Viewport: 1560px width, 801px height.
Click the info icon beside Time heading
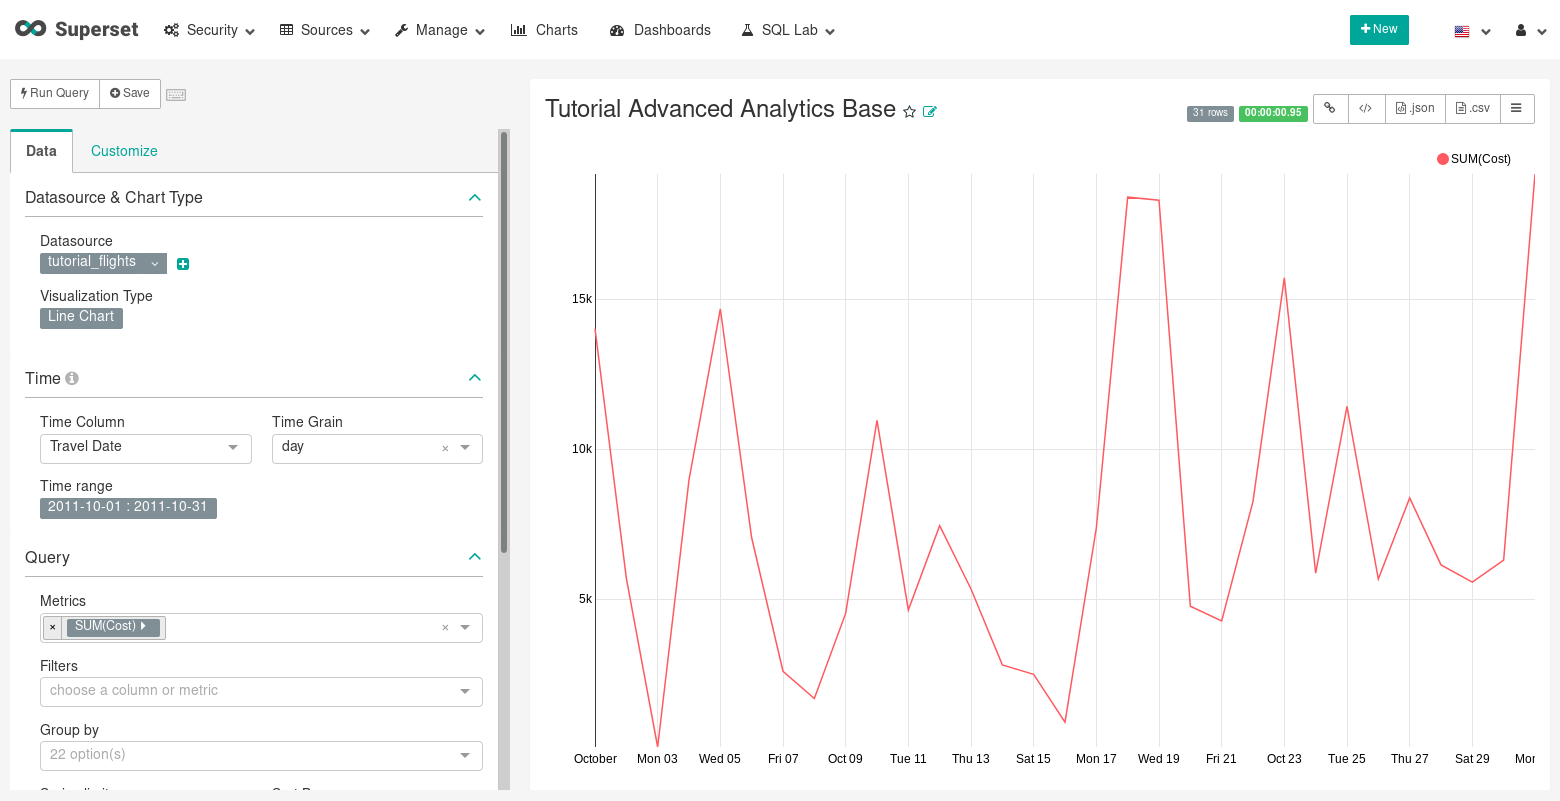click(x=72, y=378)
